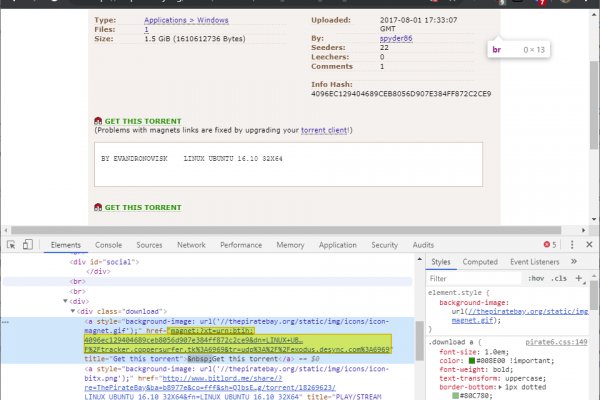Screen dimensions: 600x400
Task: Activate the inspect element picker icon
Action: click(11, 244)
